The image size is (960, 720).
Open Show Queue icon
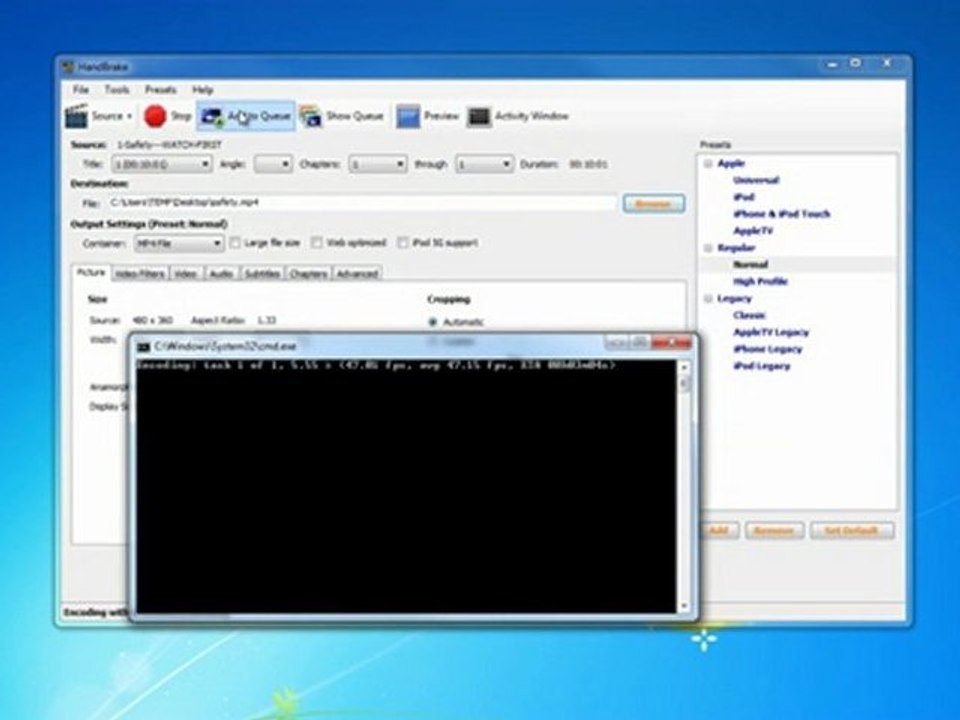pyautogui.click(x=310, y=116)
